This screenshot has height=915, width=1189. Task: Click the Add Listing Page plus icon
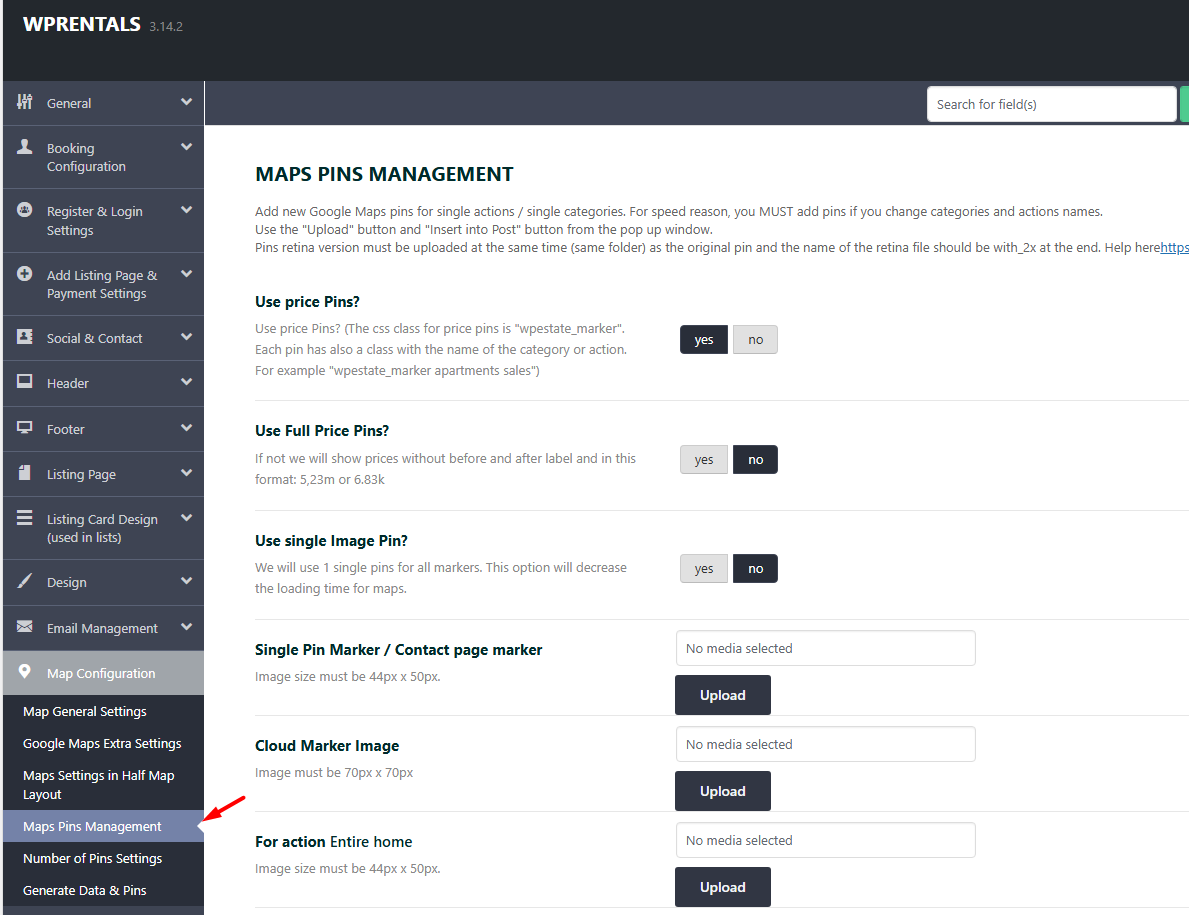pyautogui.click(x=25, y=274)
